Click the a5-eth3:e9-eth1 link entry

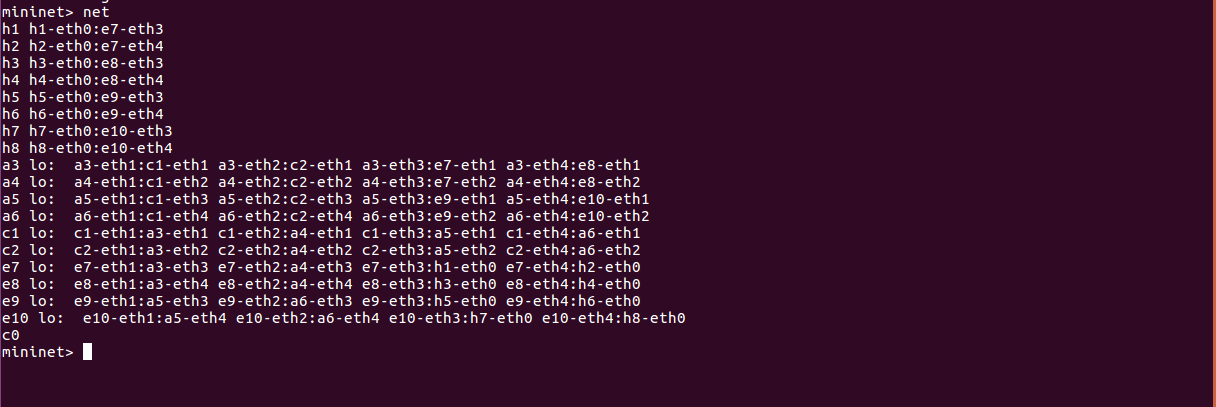pyautogui.click(x=429, y=199)
